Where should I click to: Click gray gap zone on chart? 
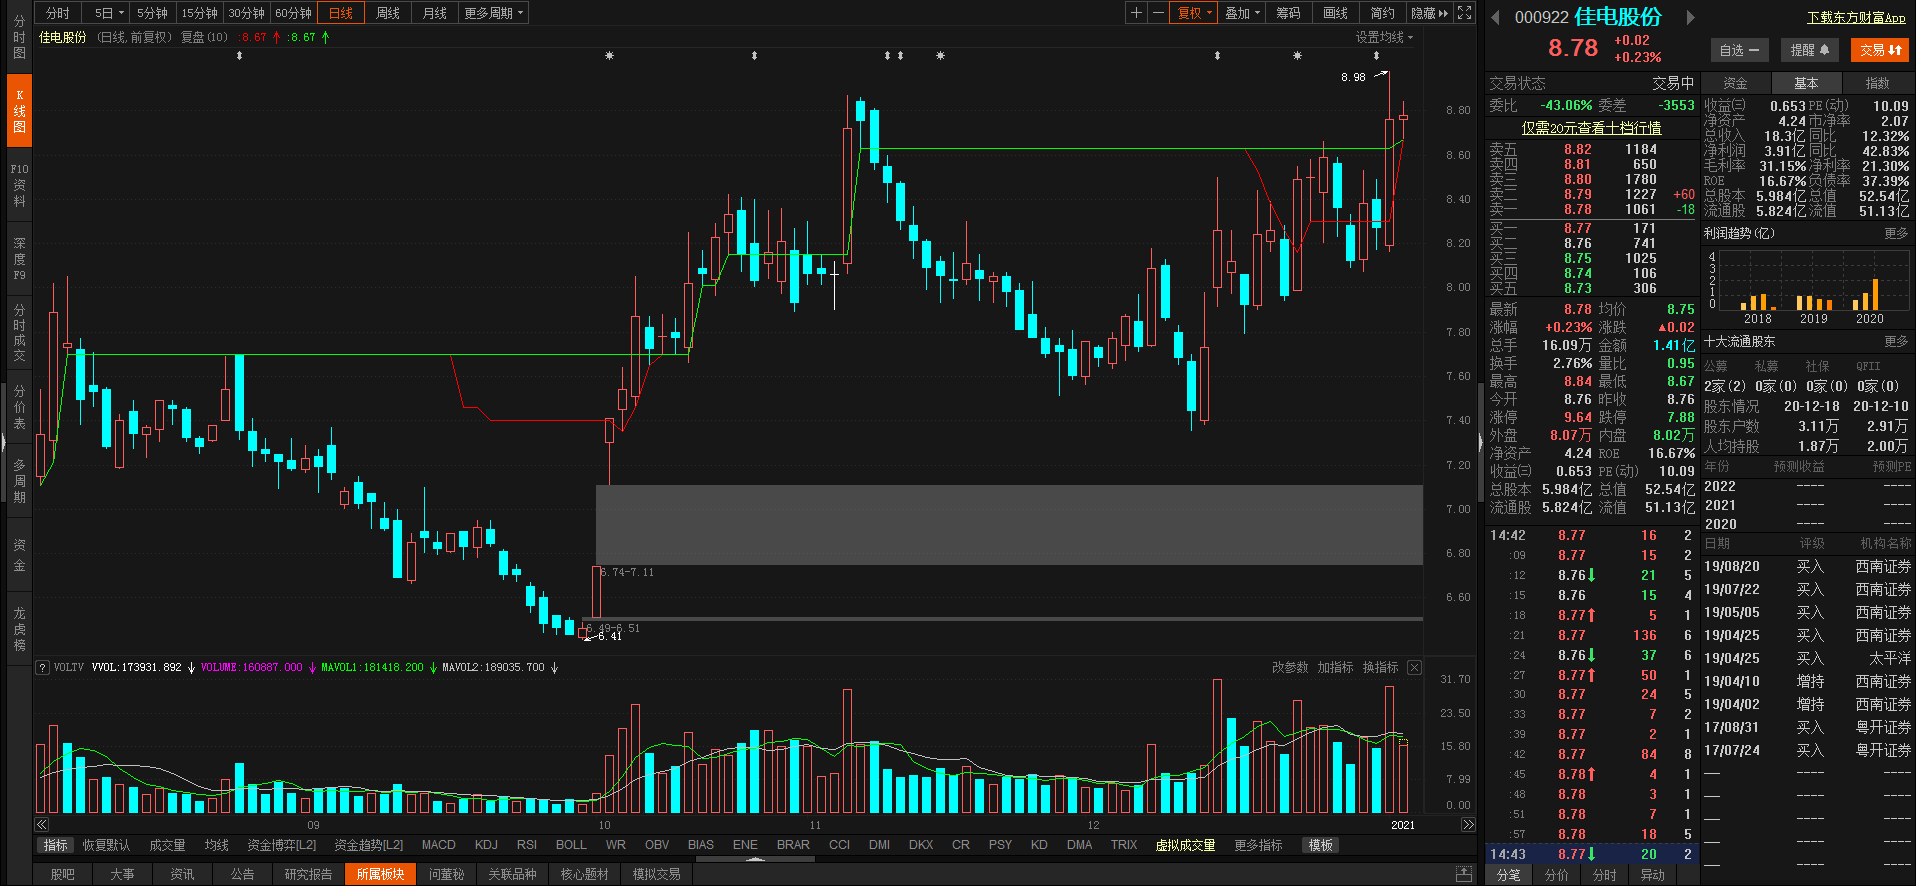coord(1009,525)
